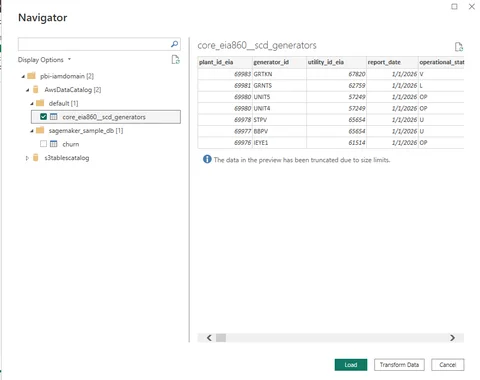Screen dimensions: 480x380
Task: Click the 61514 utility id cell
Action: coord(336,143)
